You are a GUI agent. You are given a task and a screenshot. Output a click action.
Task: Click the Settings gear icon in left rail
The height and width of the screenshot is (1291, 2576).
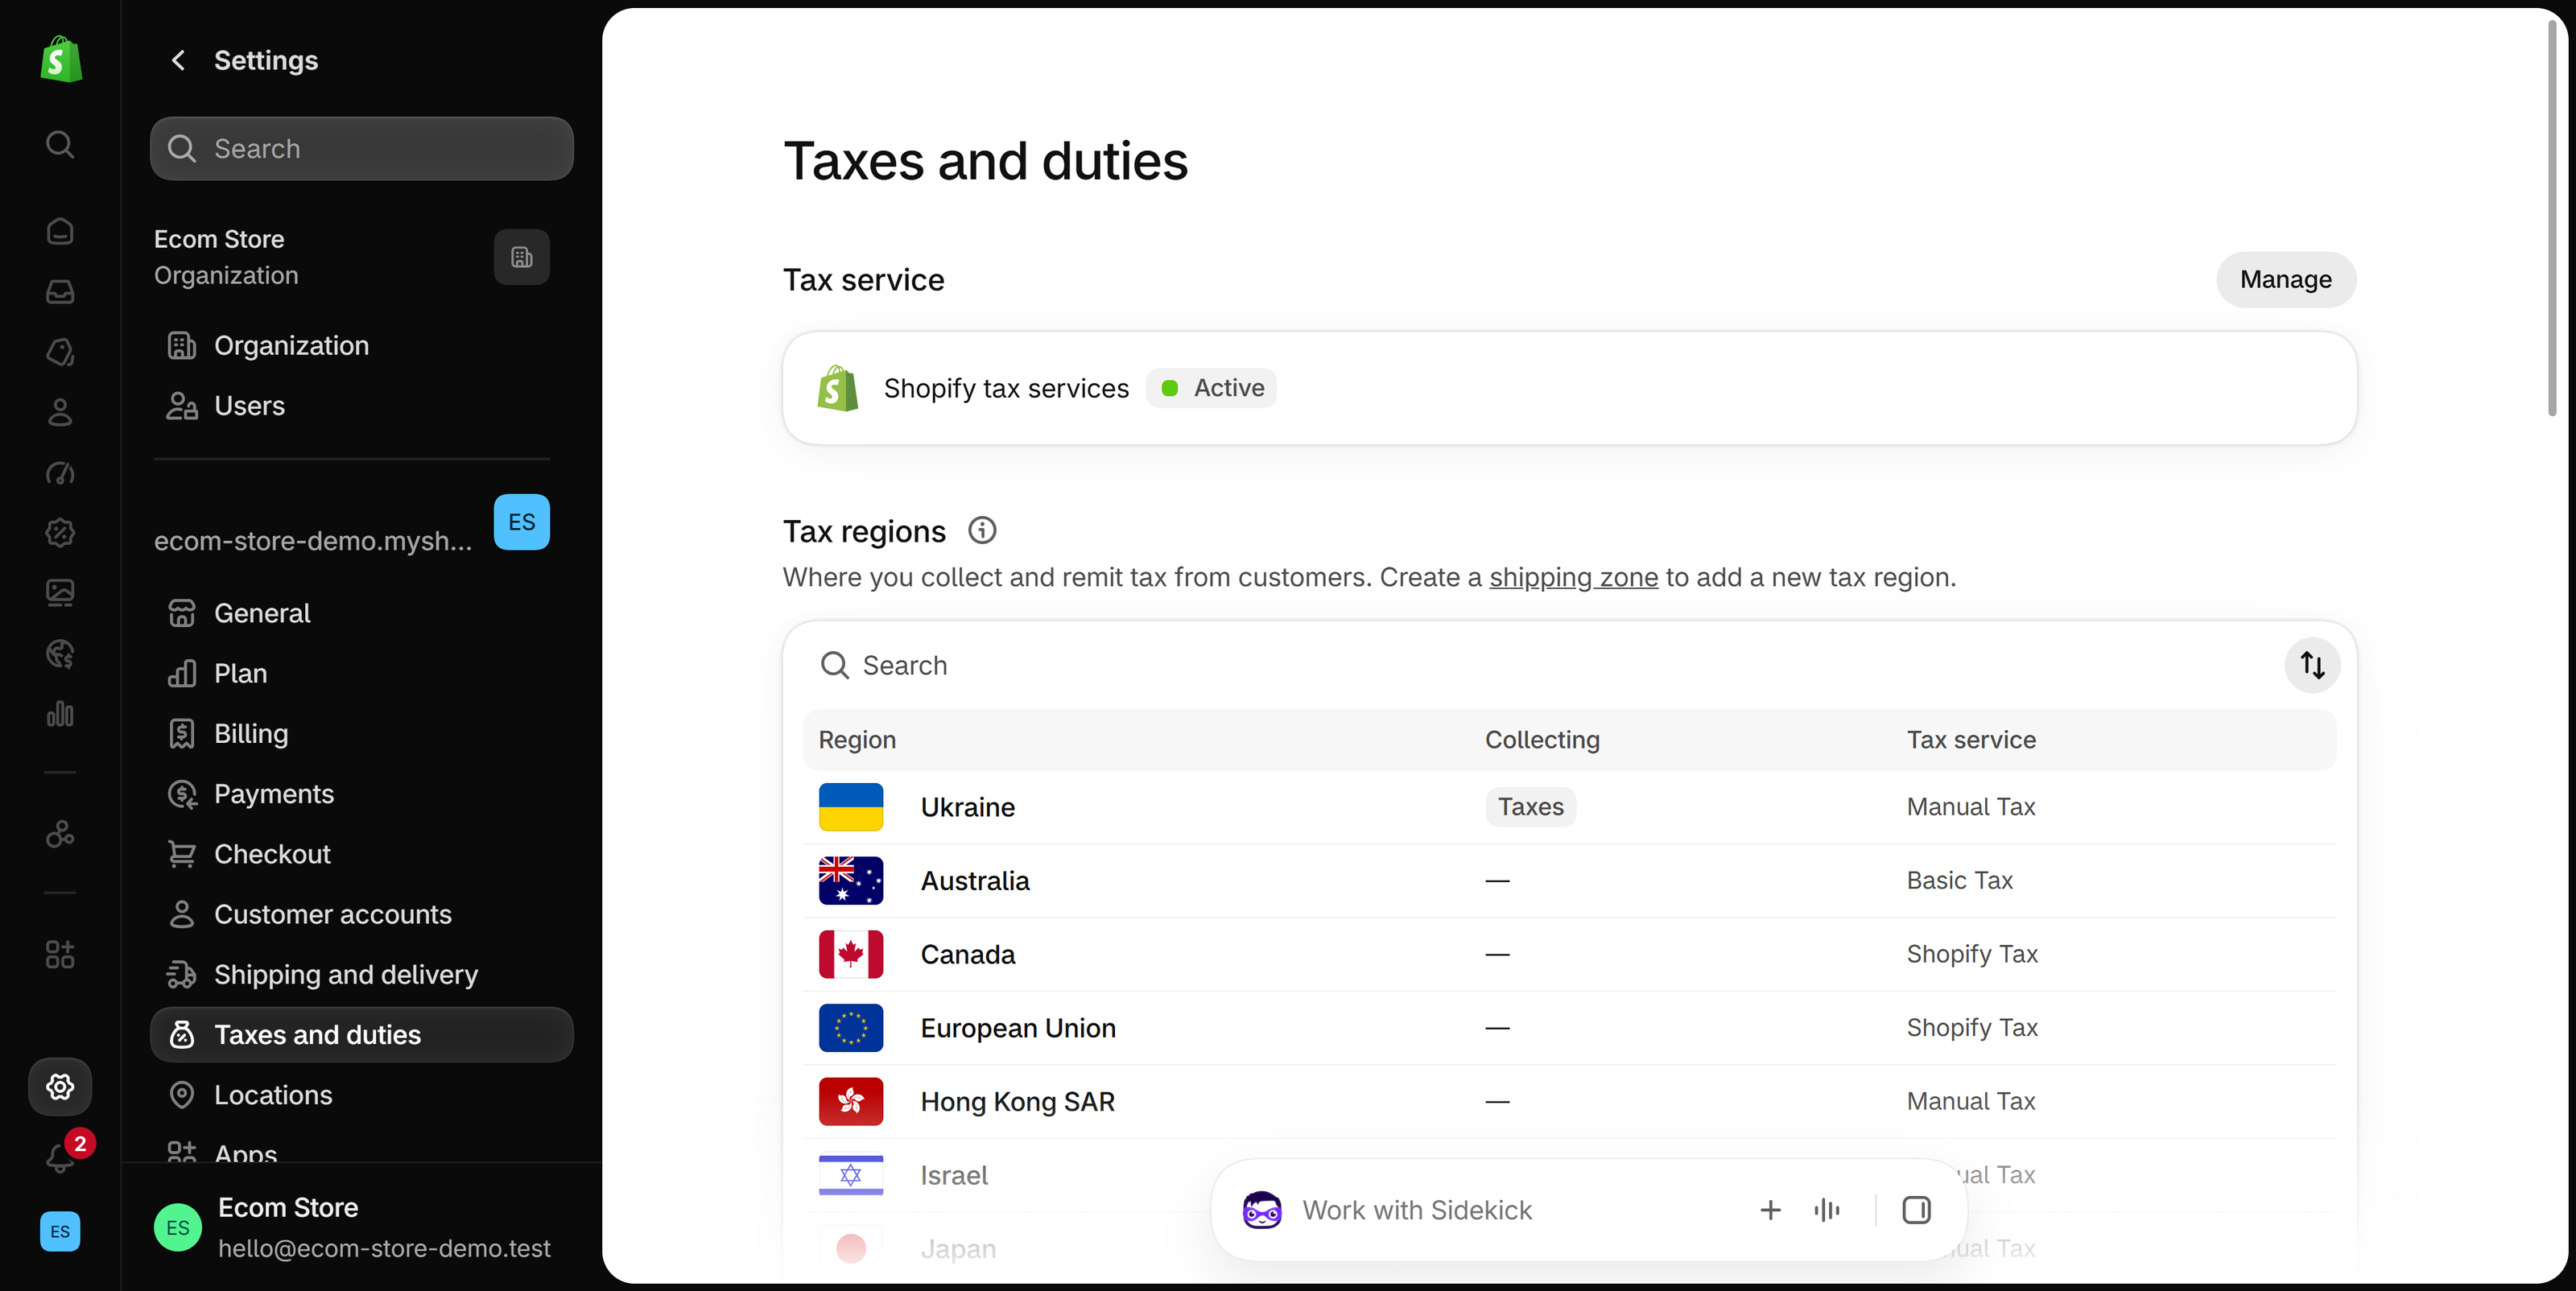(x=60, y=1086)
